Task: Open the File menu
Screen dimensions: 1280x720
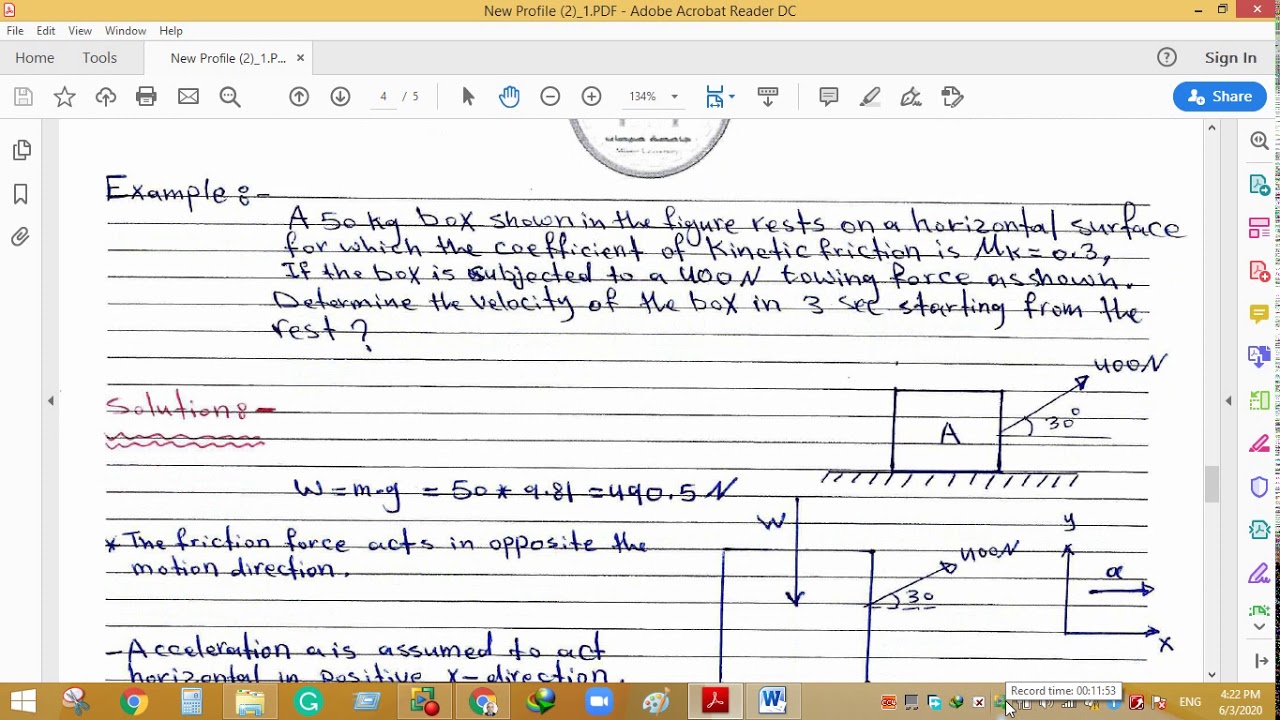Action: tap(15, 31)
